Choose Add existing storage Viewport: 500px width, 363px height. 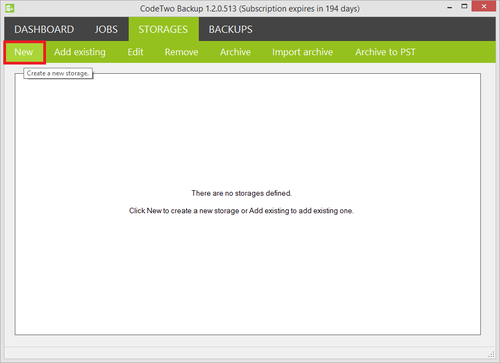(x=80, y=52)
